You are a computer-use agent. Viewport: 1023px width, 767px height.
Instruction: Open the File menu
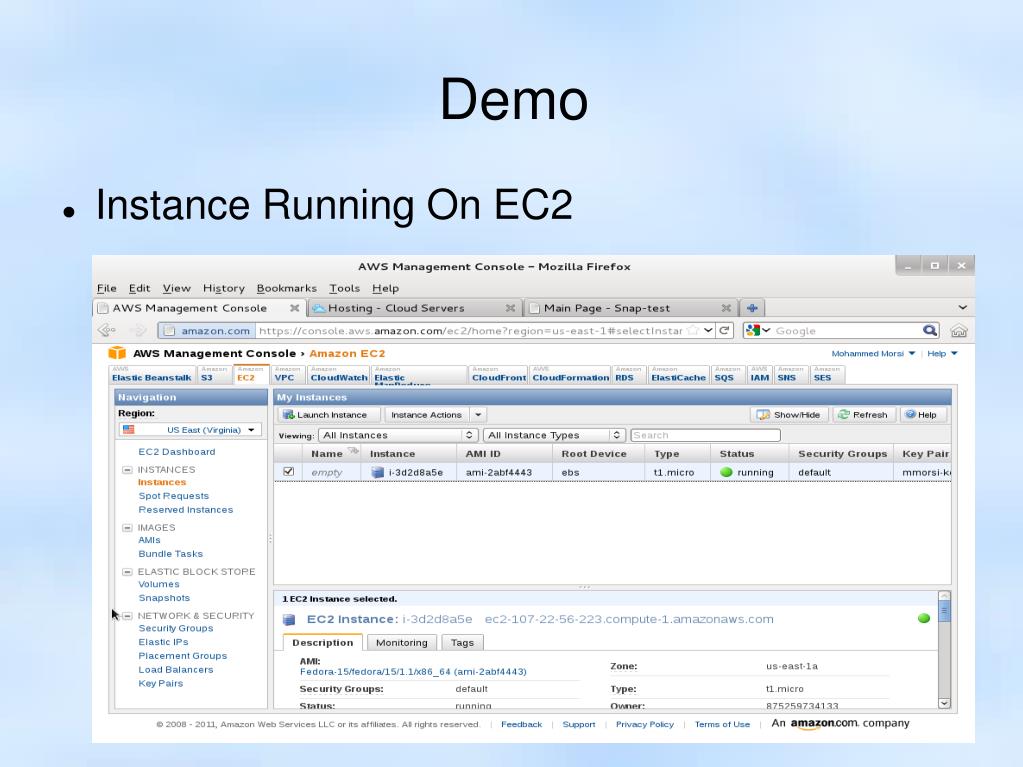[106, 288]
